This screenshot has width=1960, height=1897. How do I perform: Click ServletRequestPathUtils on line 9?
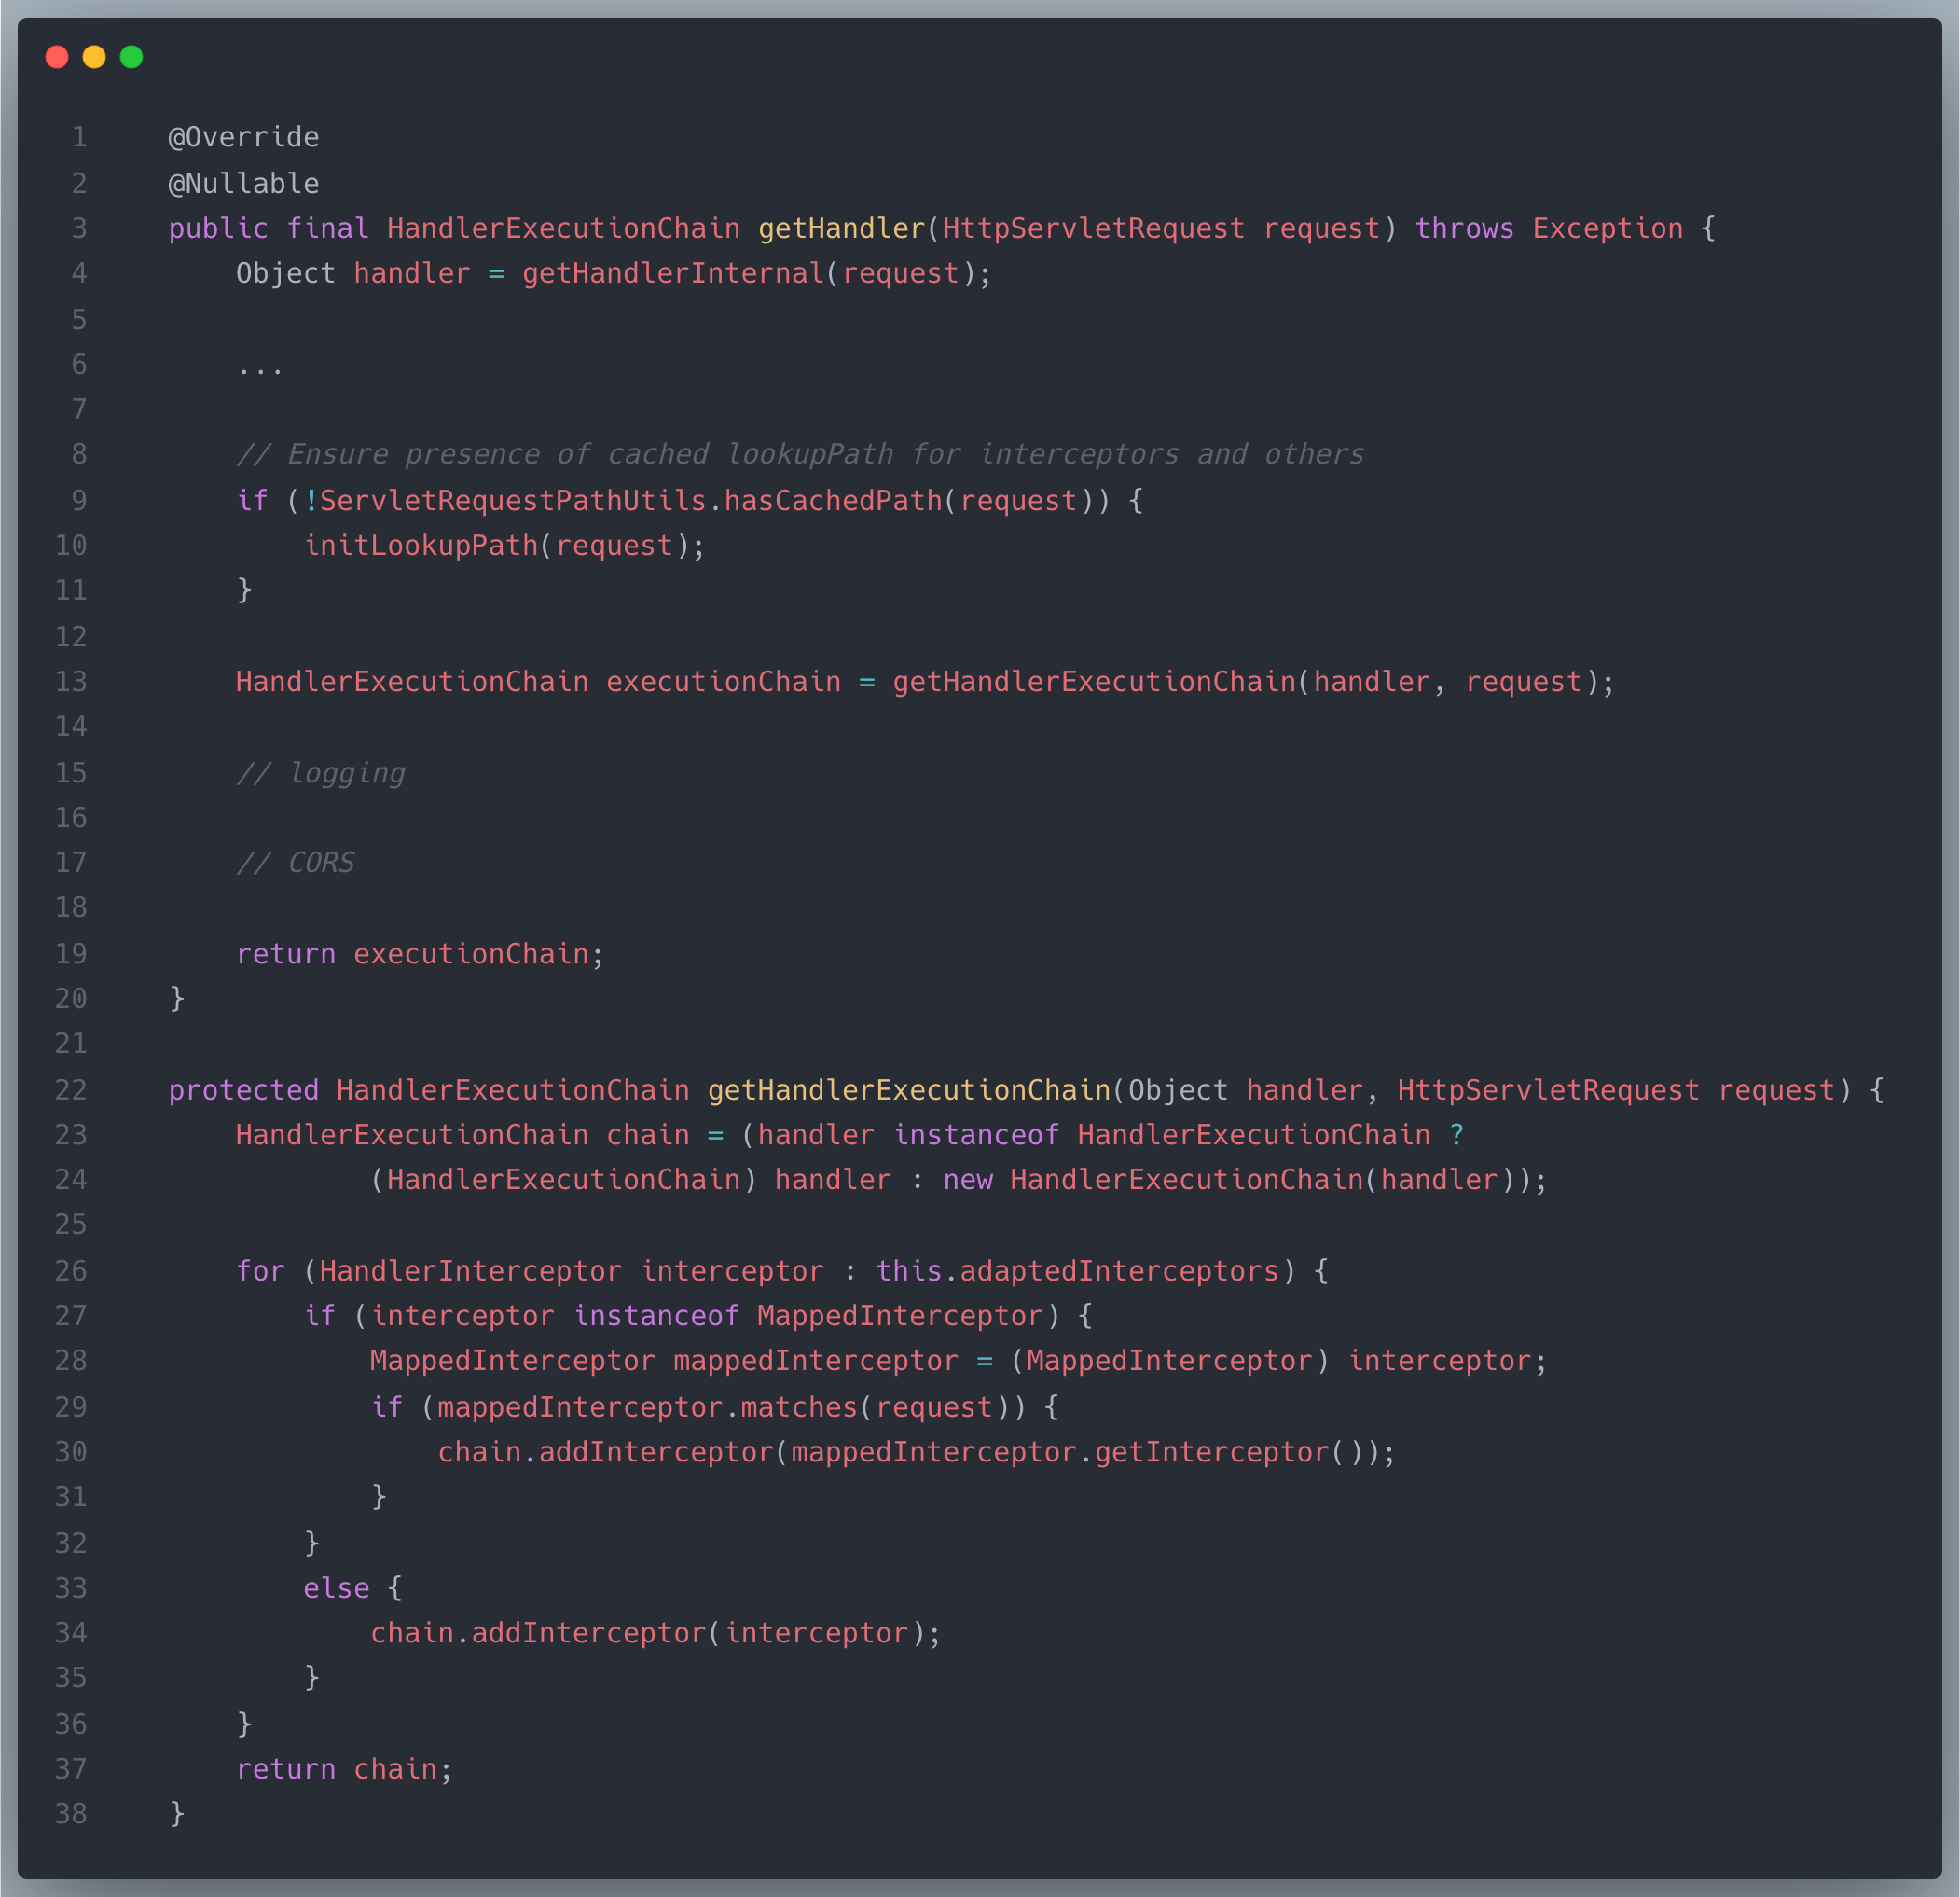[513, 500]
